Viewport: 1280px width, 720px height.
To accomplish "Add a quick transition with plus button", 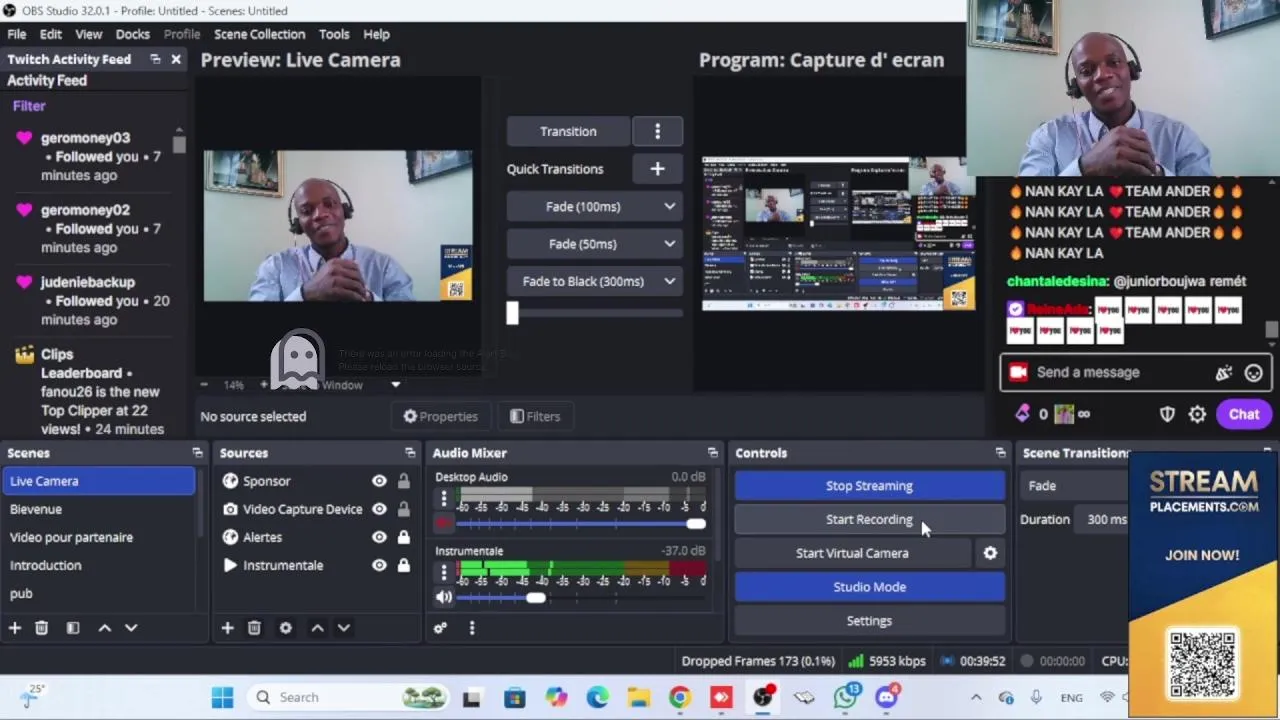I will point(657,169).
